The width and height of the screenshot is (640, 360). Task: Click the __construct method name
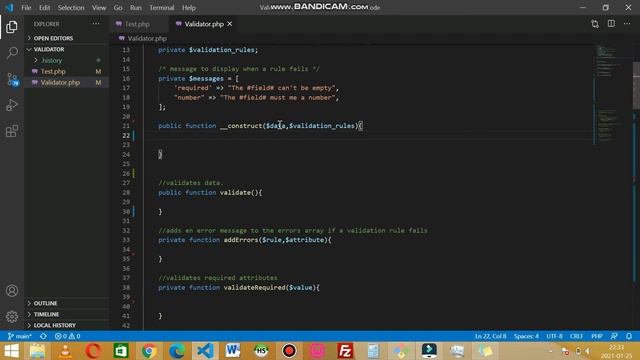(x=241, y=126)
